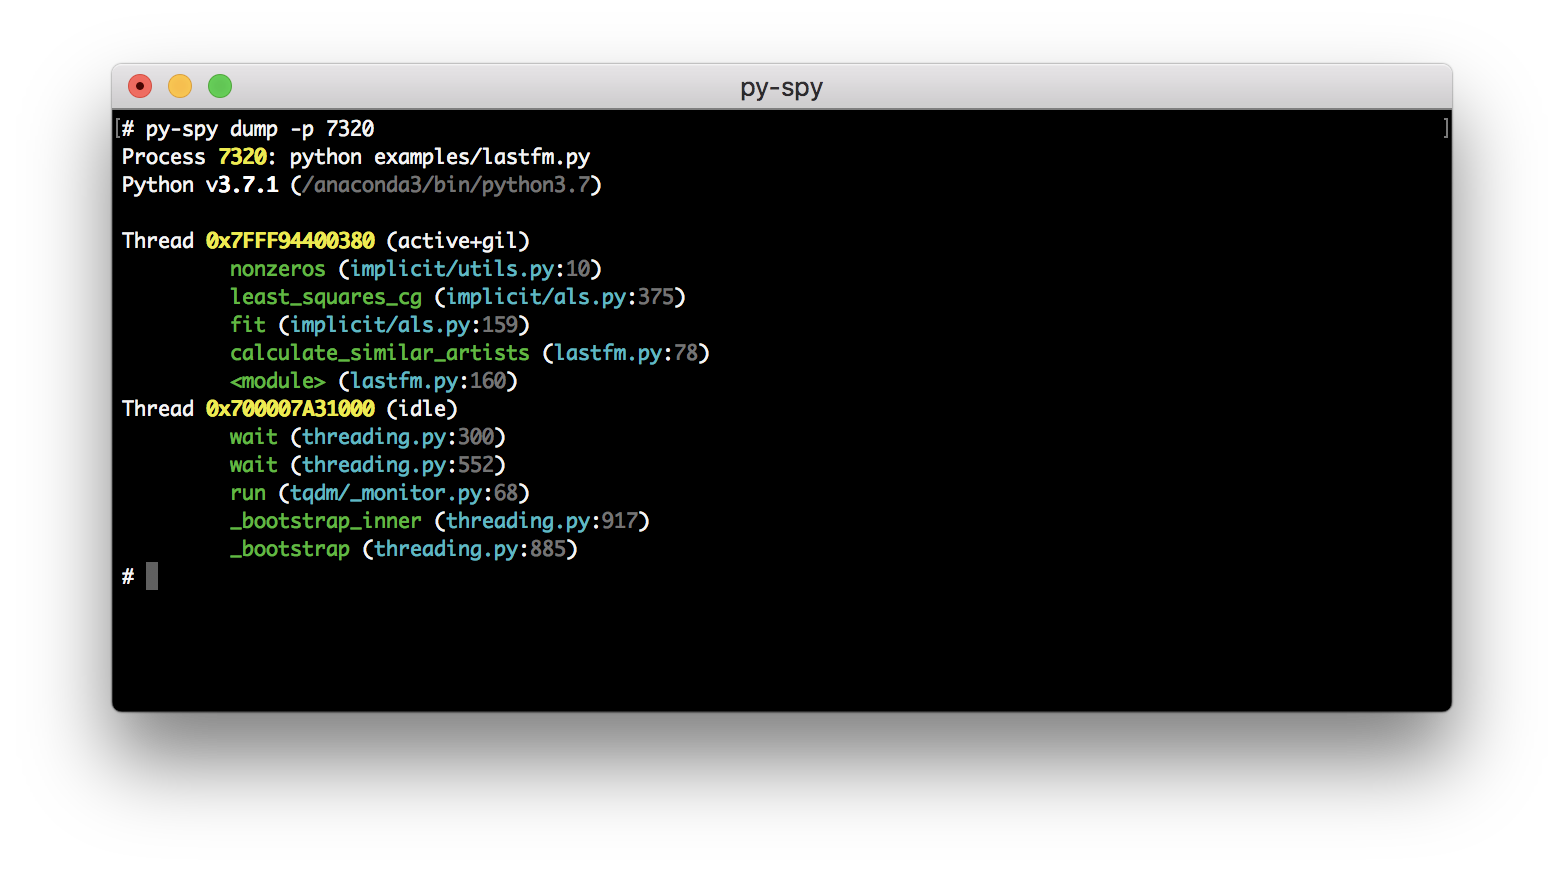Select the <module> entry for lastfm.py
The width and height of the screenshot is (1564, 872).
point(277,380)
